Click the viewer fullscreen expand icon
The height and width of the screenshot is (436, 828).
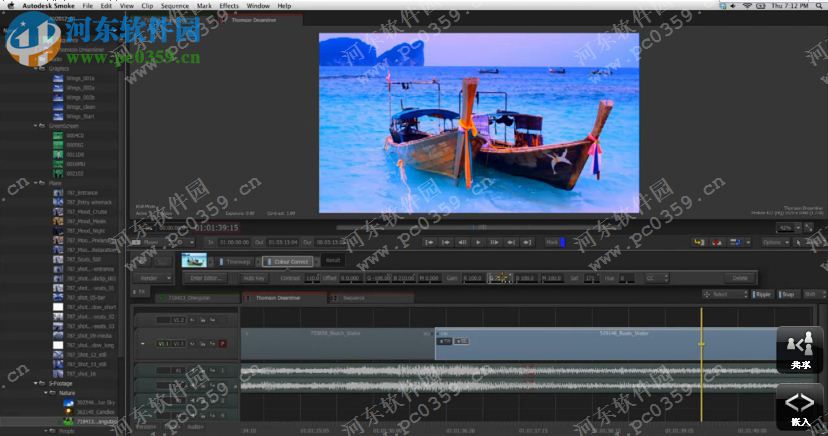click(808, 228)
